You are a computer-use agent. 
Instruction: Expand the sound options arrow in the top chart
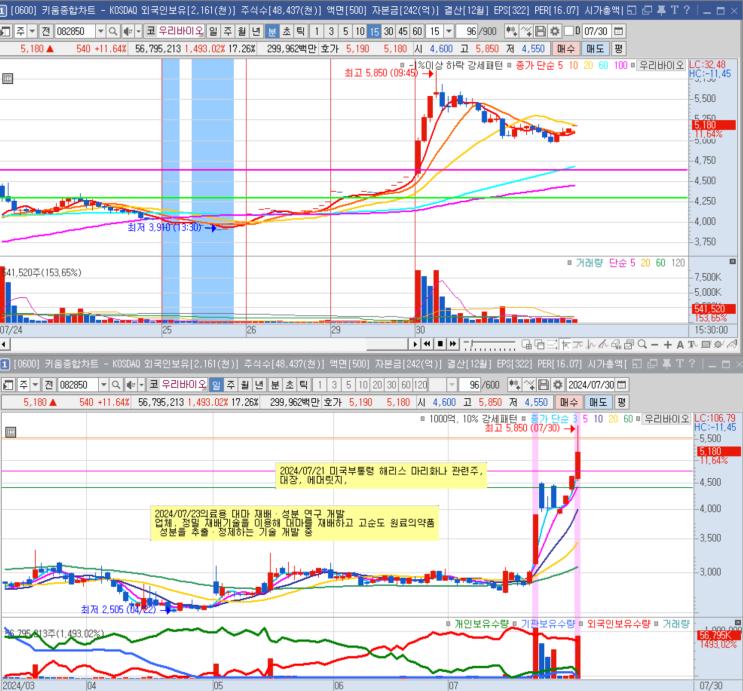tap(138, 31)
